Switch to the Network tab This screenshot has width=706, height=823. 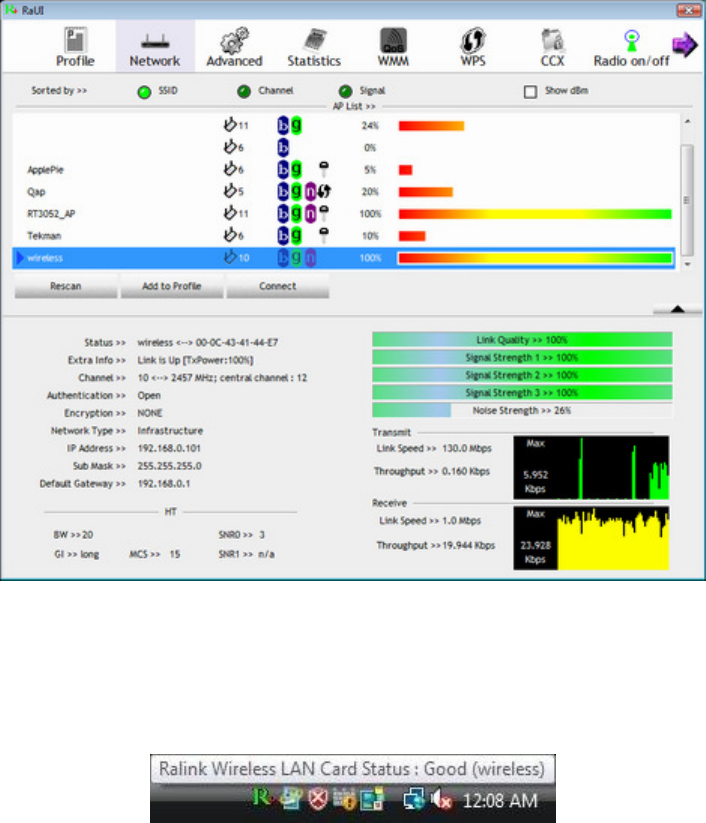click(x=155, y=47)
